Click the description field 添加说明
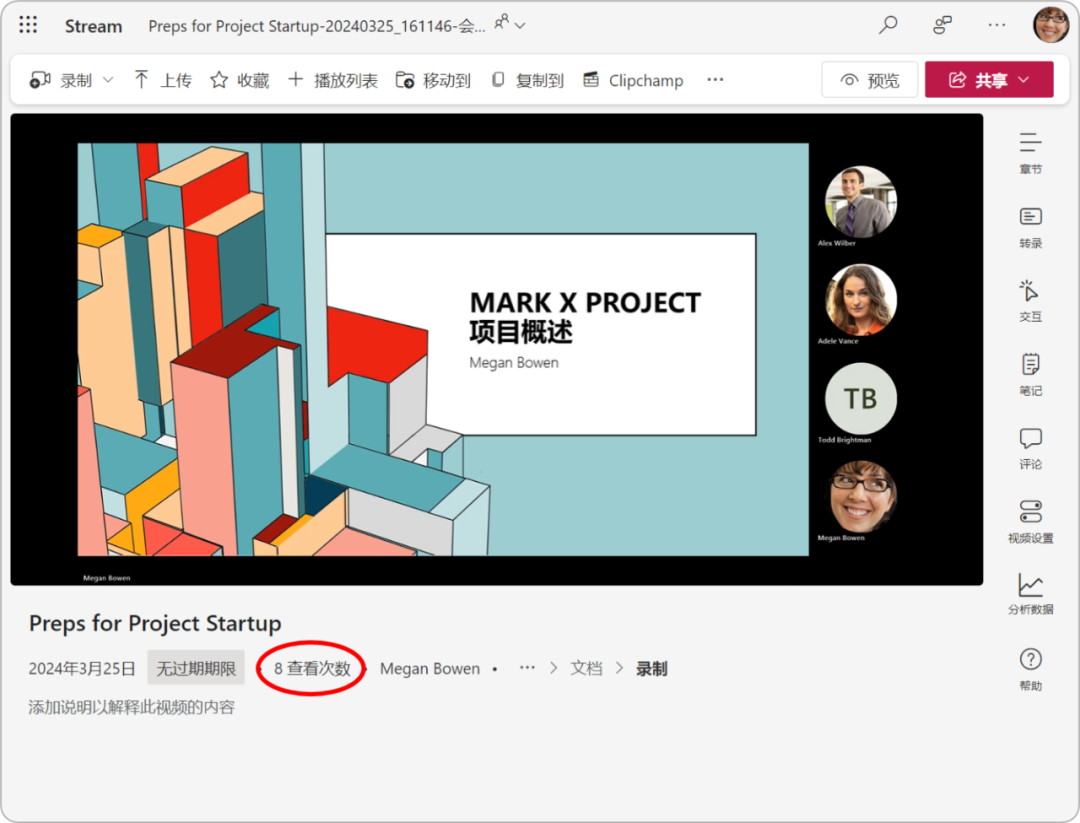1080x823 pixels. pyautogui.click(x=132, y=707)
